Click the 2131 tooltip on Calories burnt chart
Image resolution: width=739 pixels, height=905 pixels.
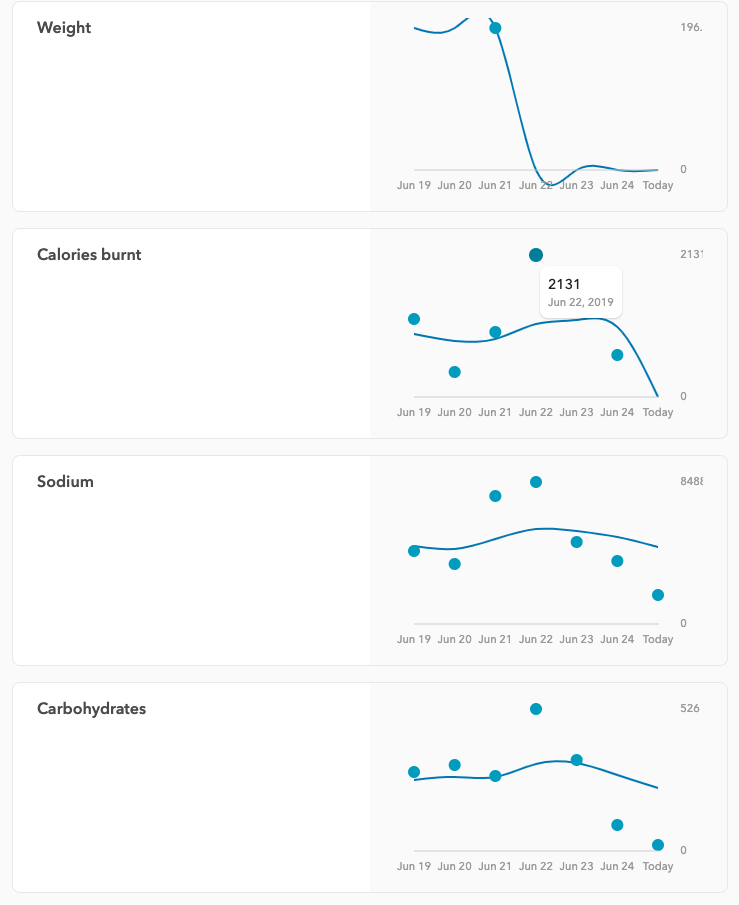click(581, 291)
